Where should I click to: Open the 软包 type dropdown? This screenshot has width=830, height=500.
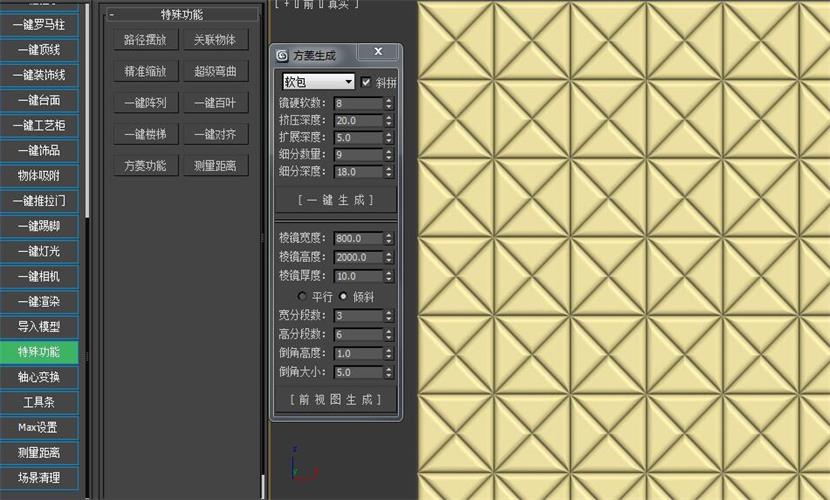[318, 81]
